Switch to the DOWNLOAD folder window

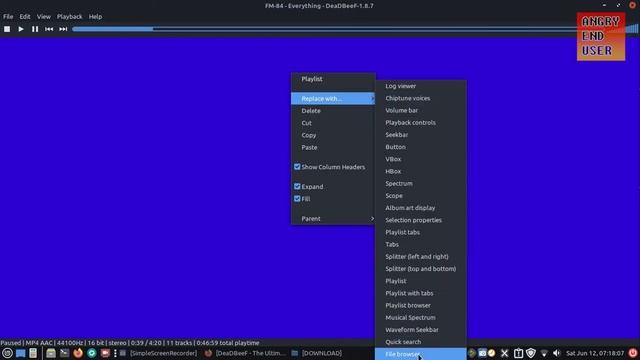(317, 353)
